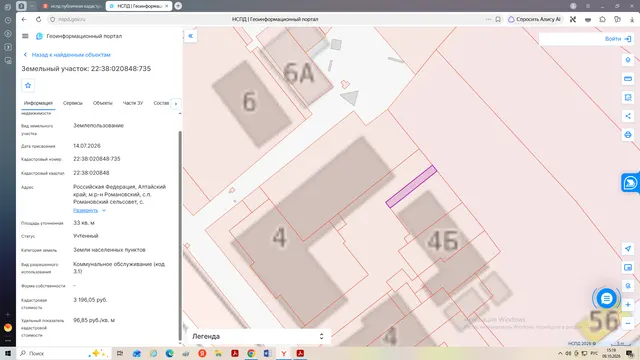The height and width of the screenshot is (360, 640).
Task: Reload the page with the refresh icon
Action: pos(38,19)
